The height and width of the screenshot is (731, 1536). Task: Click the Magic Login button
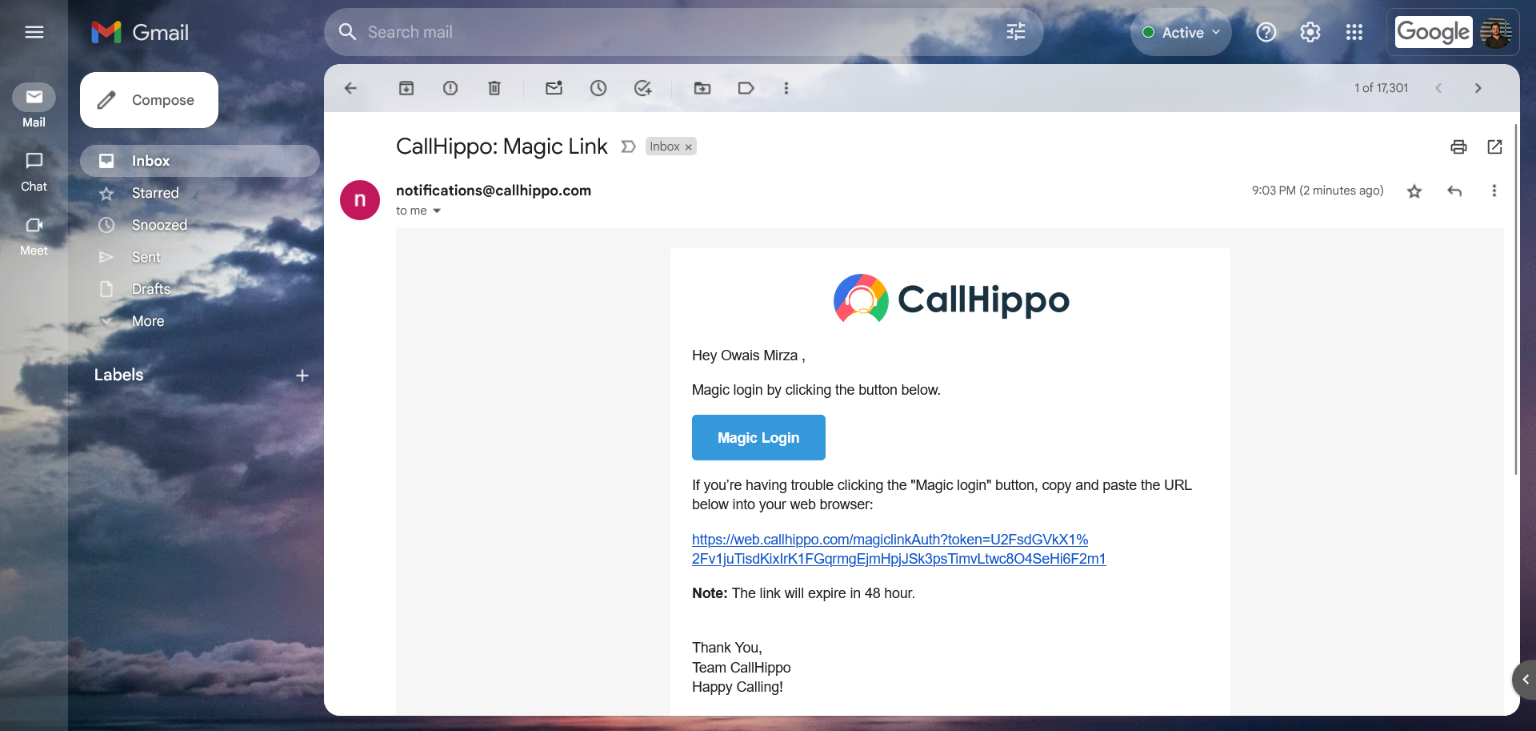[x=759, y=438]
